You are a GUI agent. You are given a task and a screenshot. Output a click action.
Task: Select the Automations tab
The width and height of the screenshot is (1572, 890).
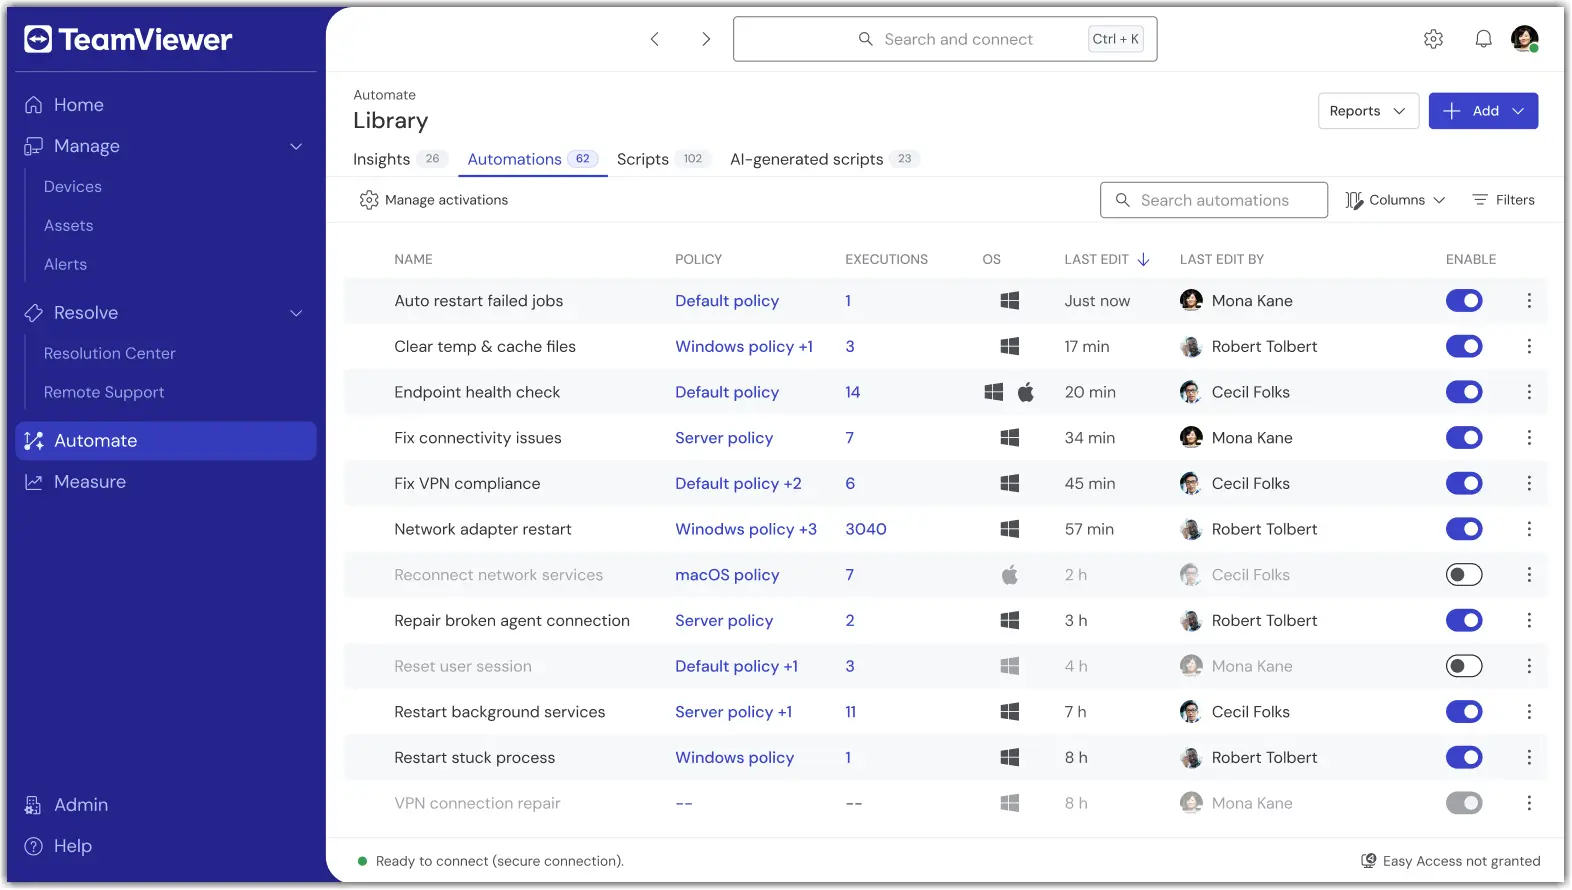coord(533,159)
